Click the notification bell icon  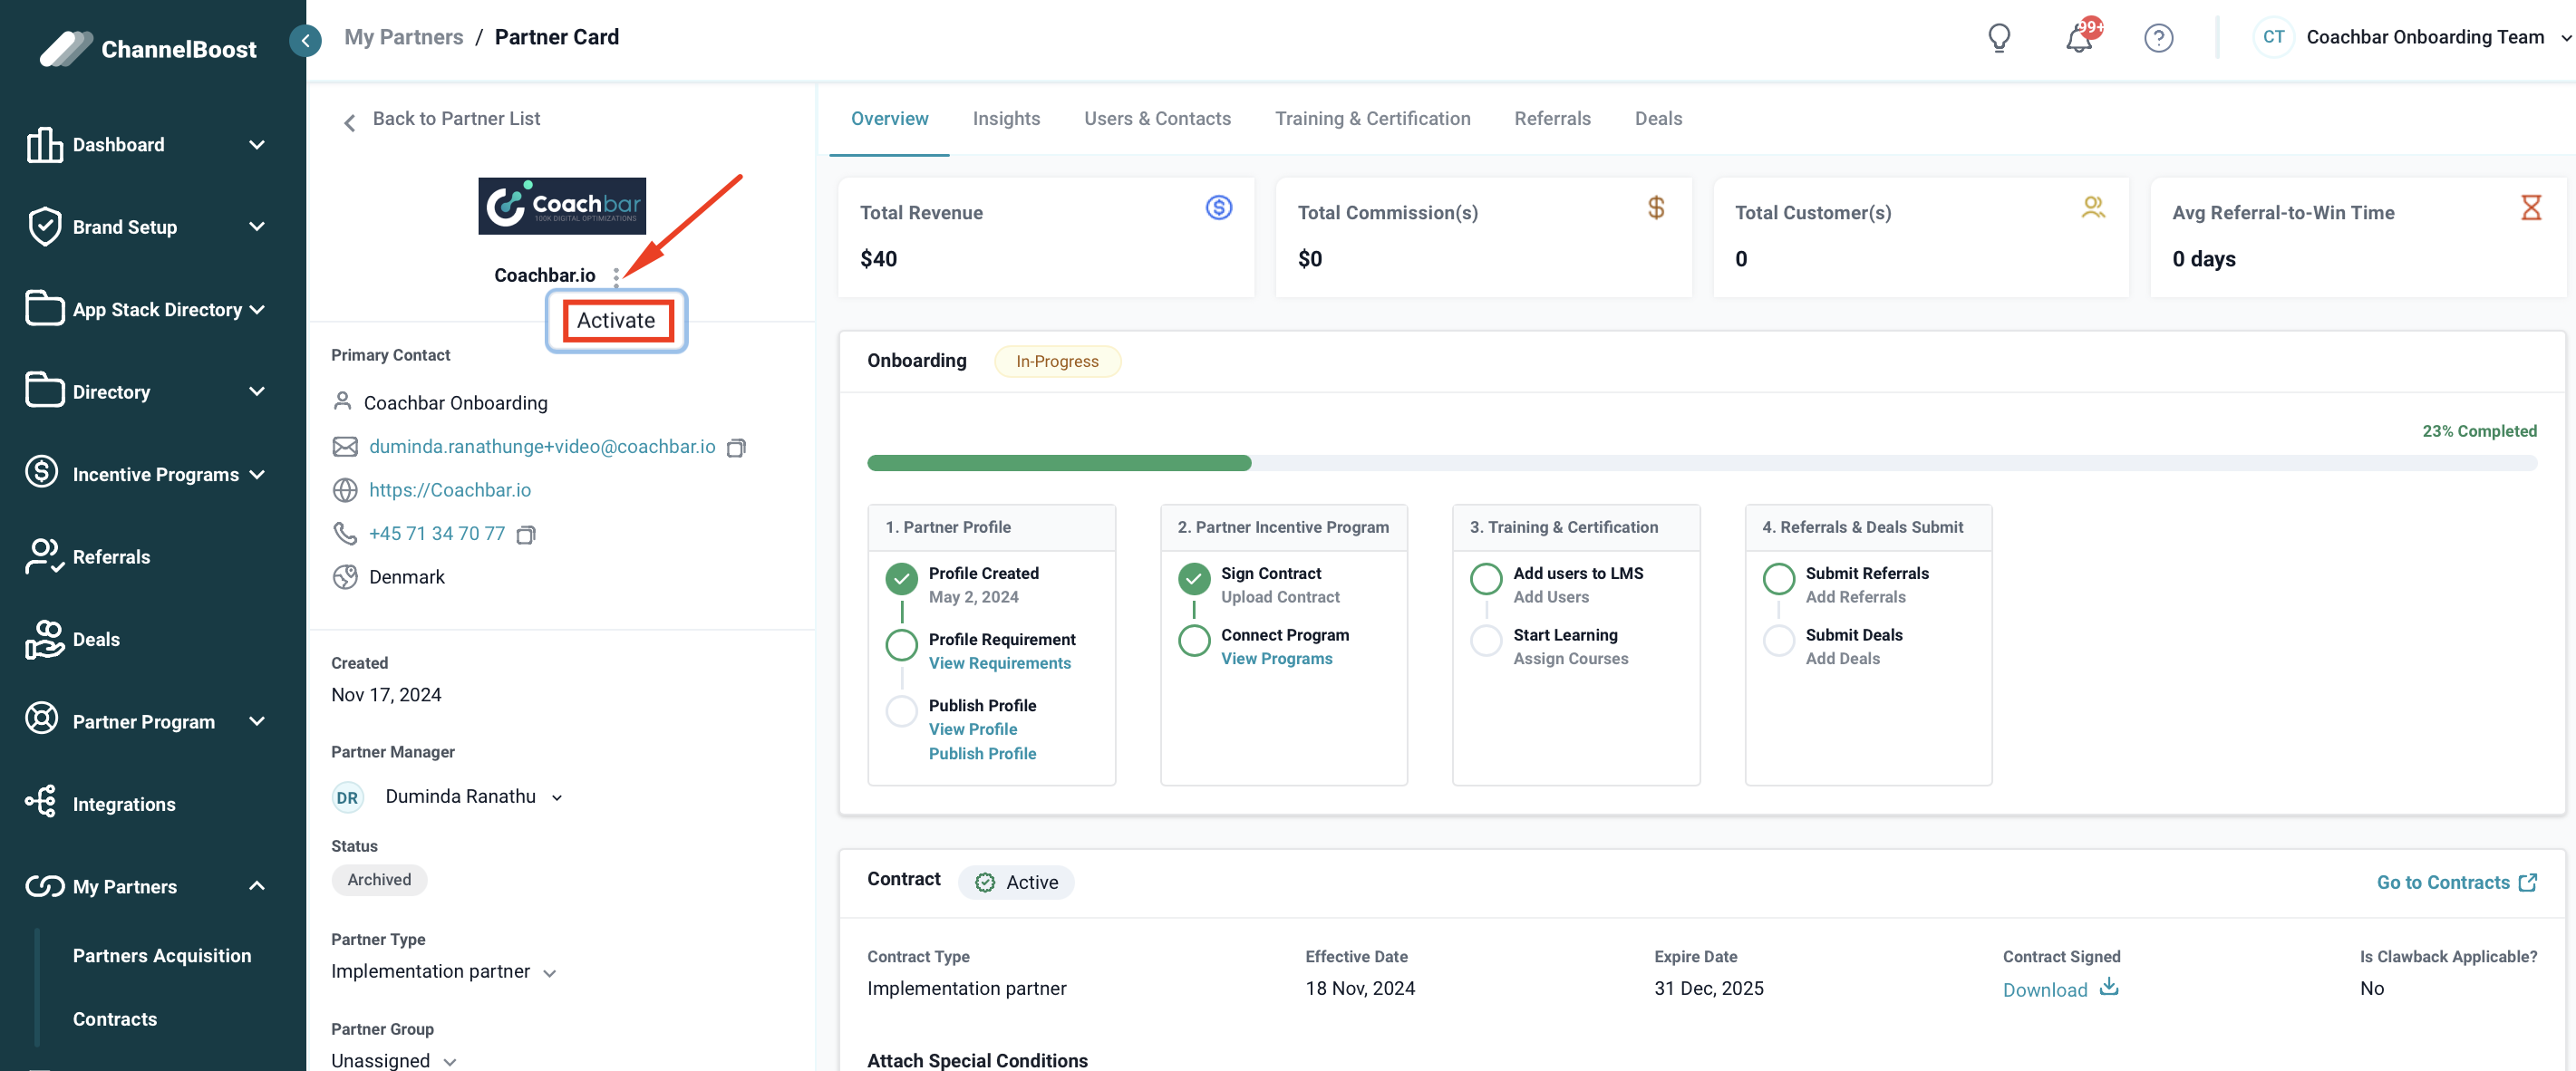(2079, 38)
